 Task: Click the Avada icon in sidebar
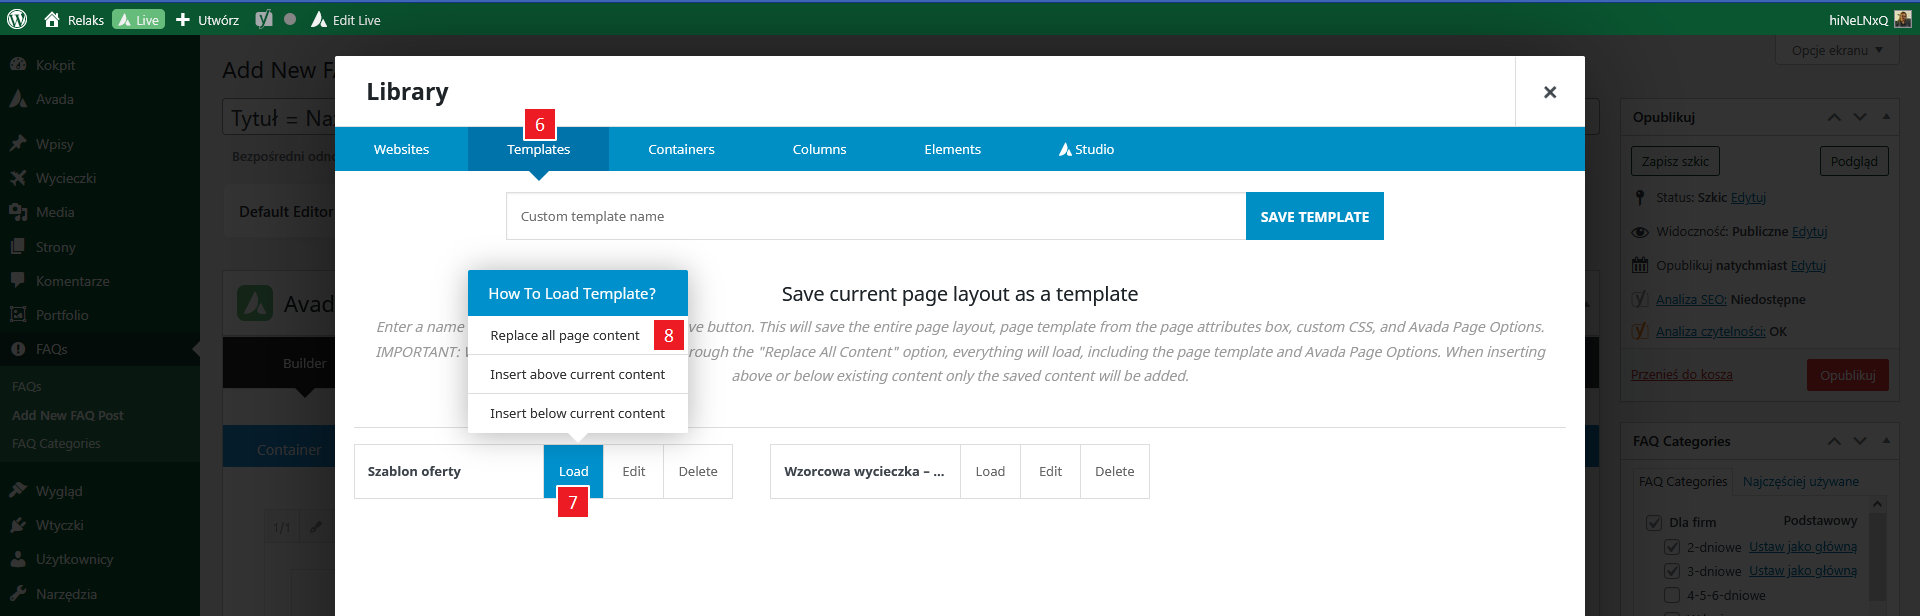(18, 99)
